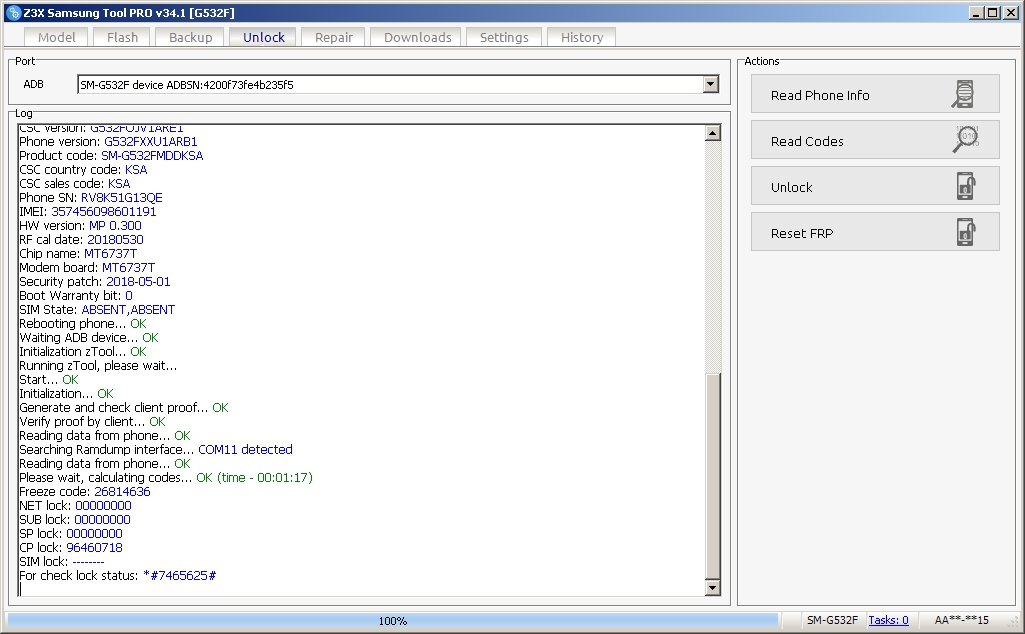The width and height of the screenshot is (1025, 634).
Task: Click the Z3X app icon in title bar
Action: [x=13, y=12]
